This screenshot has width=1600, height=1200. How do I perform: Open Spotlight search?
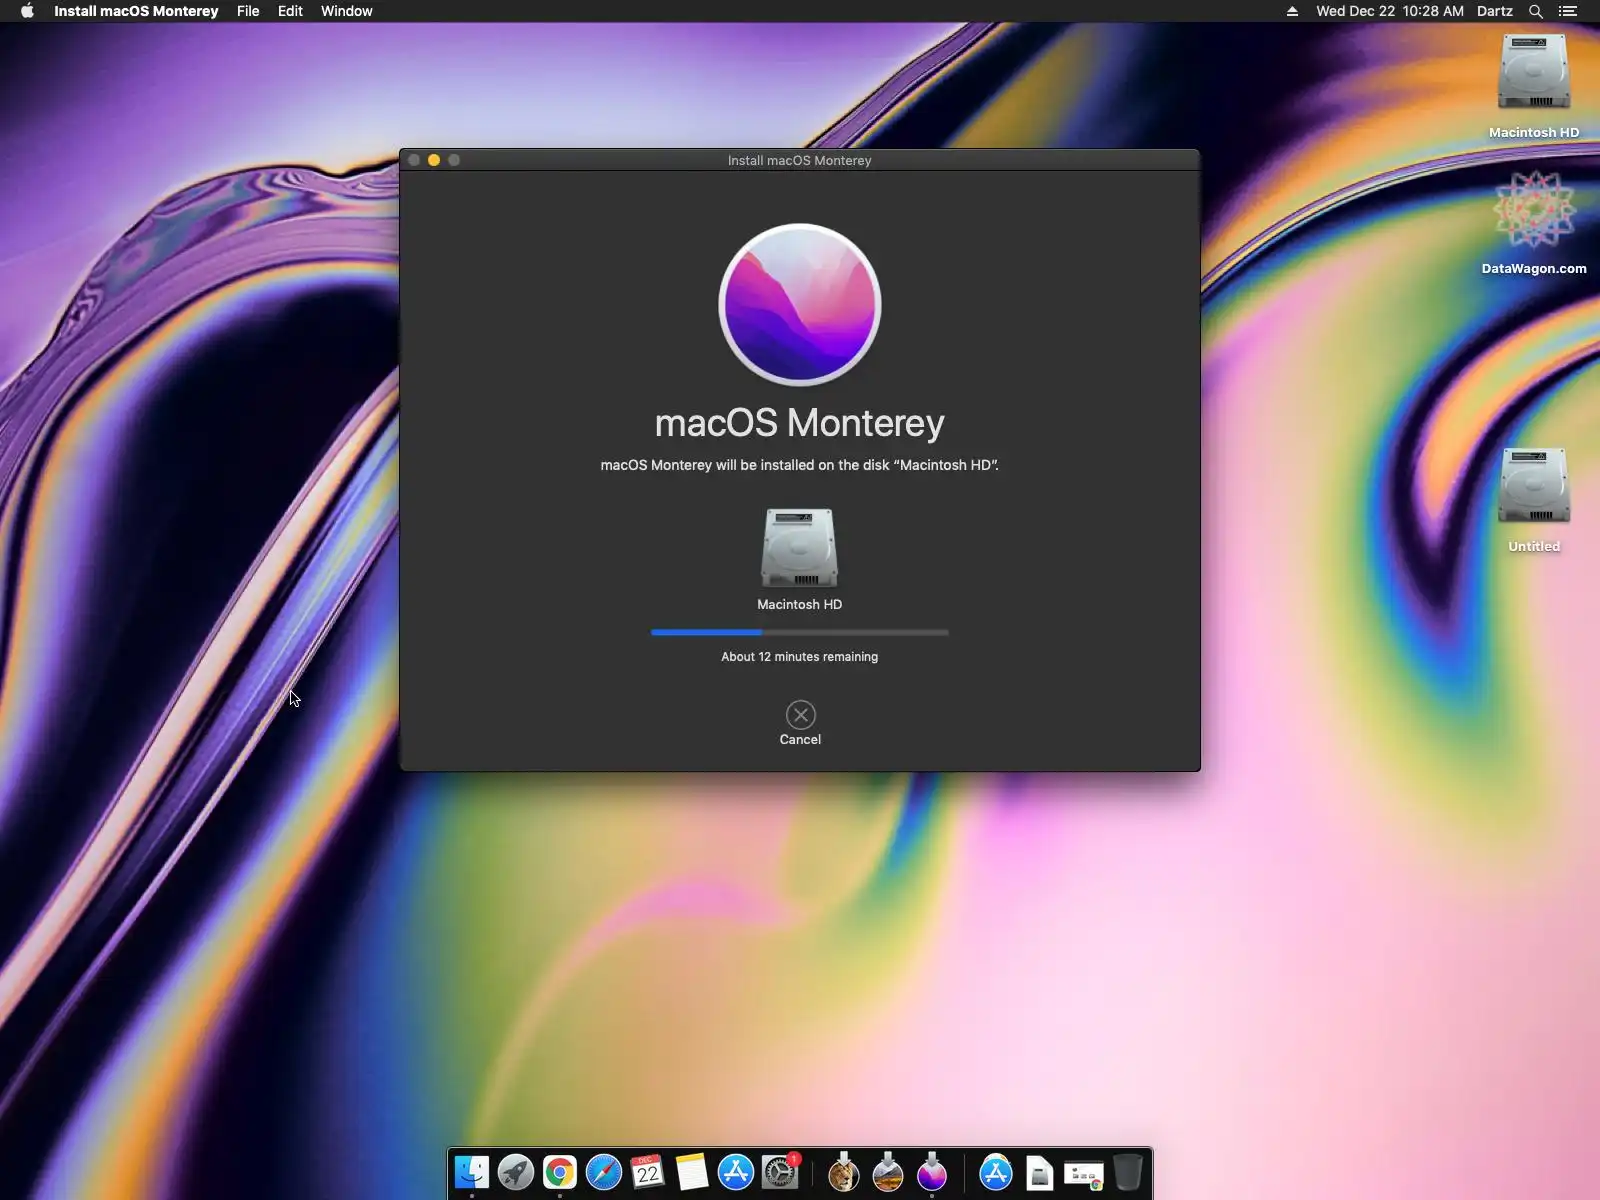click(x=1536, y=11)
